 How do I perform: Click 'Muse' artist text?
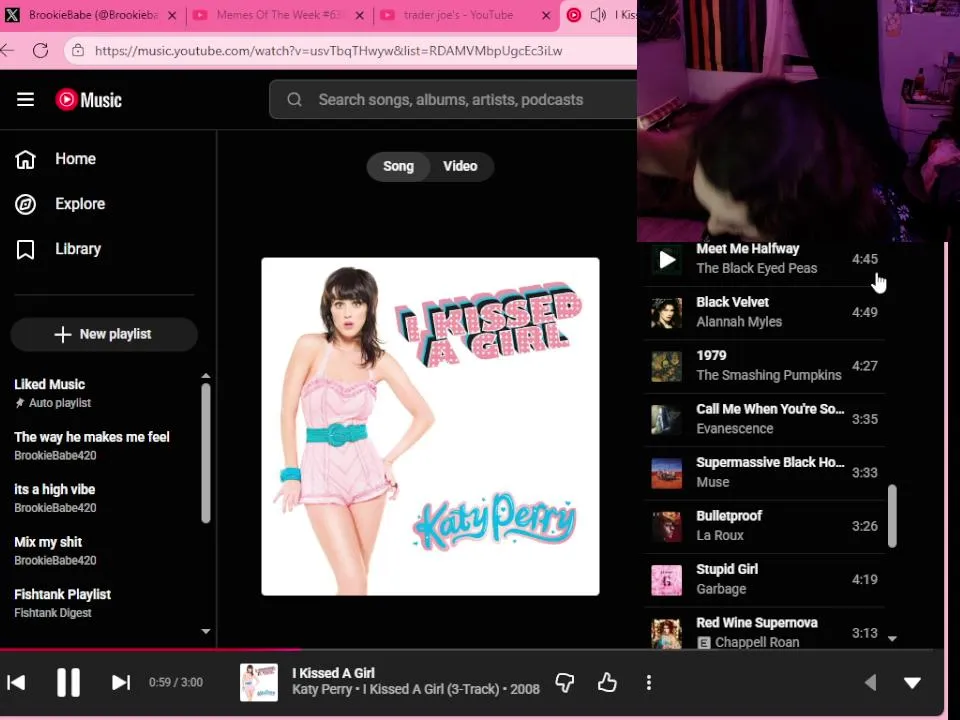click(713, 482)
